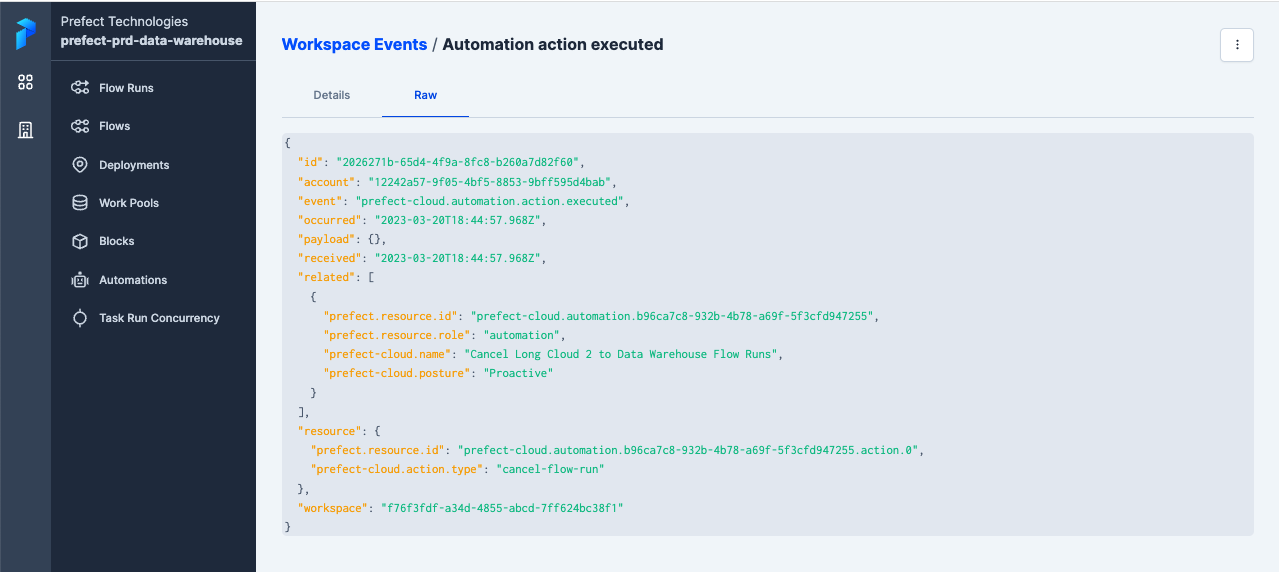
Task: Click the received timestamp value
Action: pyautogui.click(x=456, y=258)
